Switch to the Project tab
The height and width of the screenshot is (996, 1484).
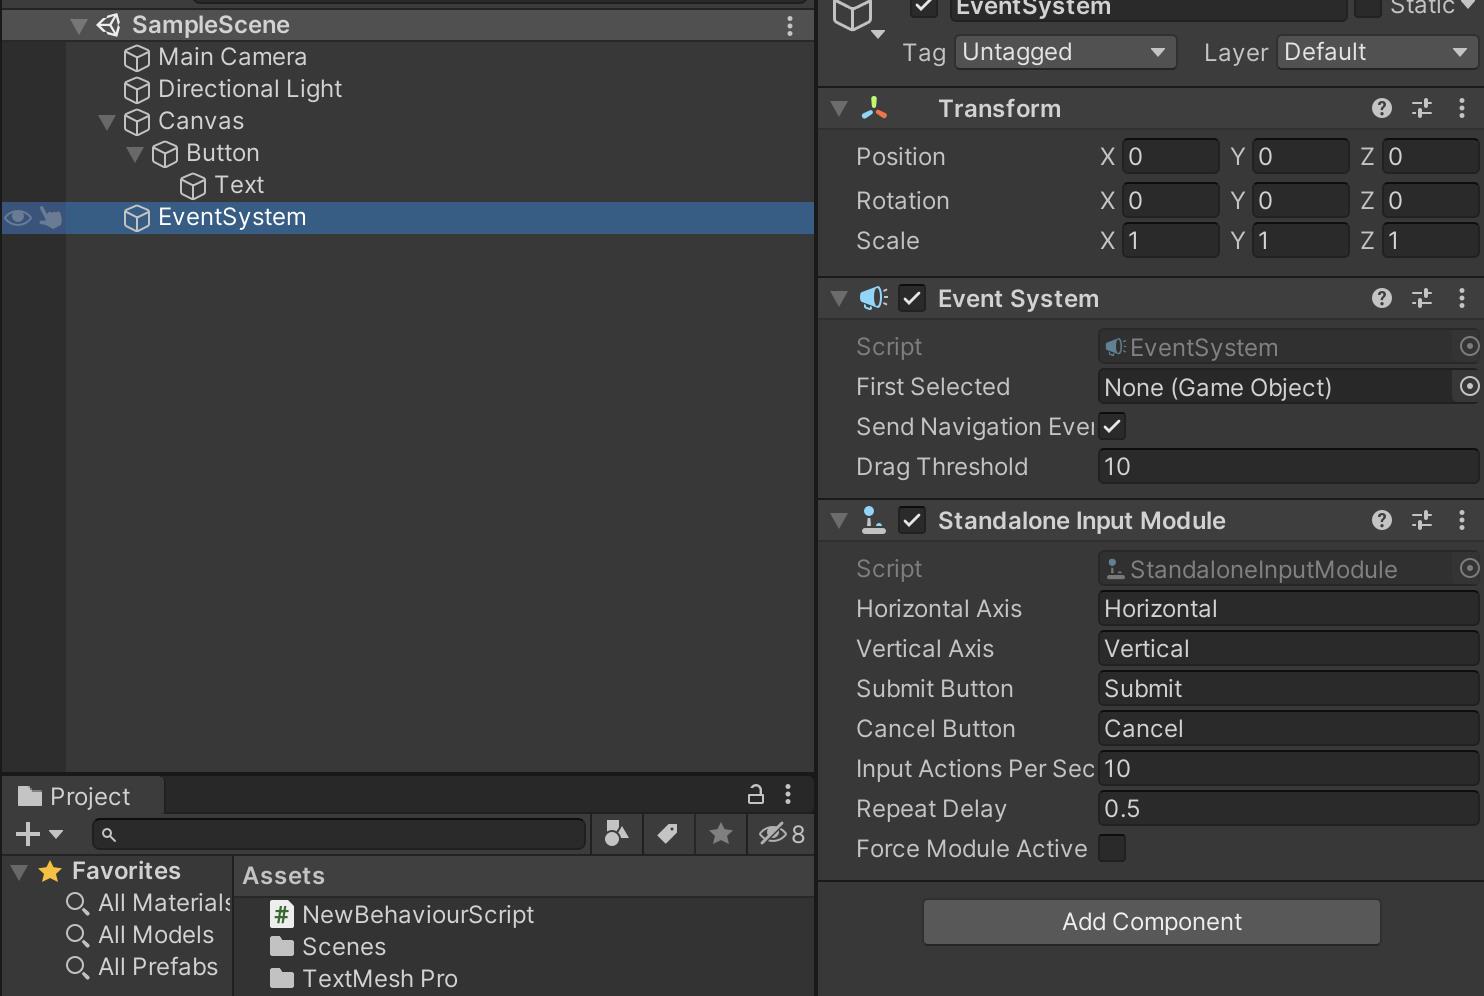click(82, 796)
